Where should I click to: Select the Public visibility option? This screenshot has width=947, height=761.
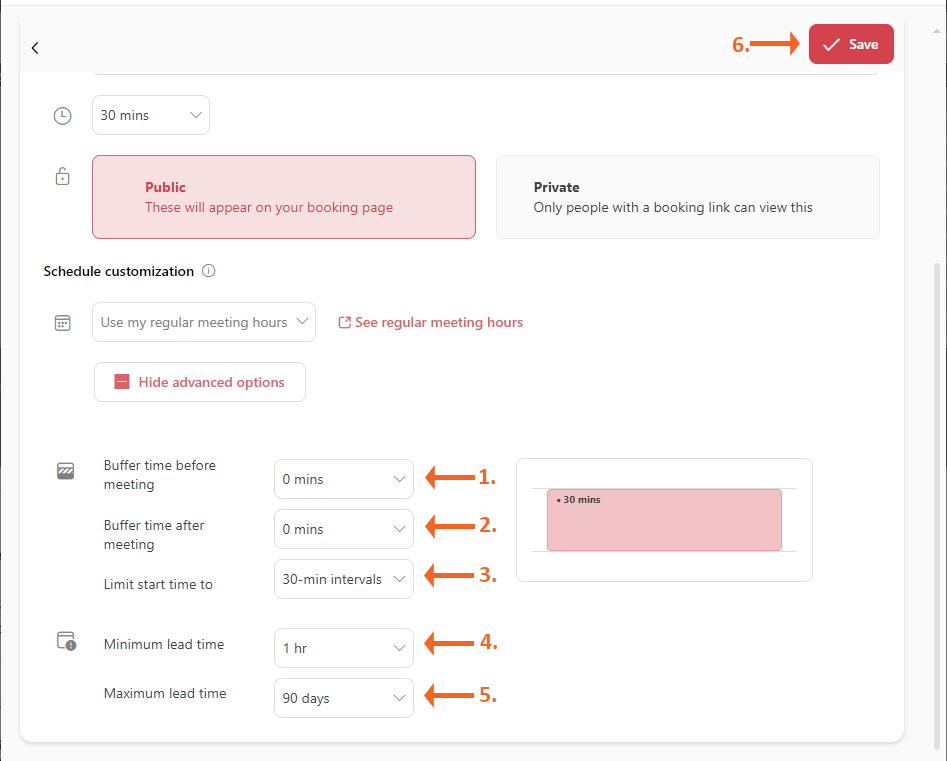pyautogui.click(x=283, y=197)
